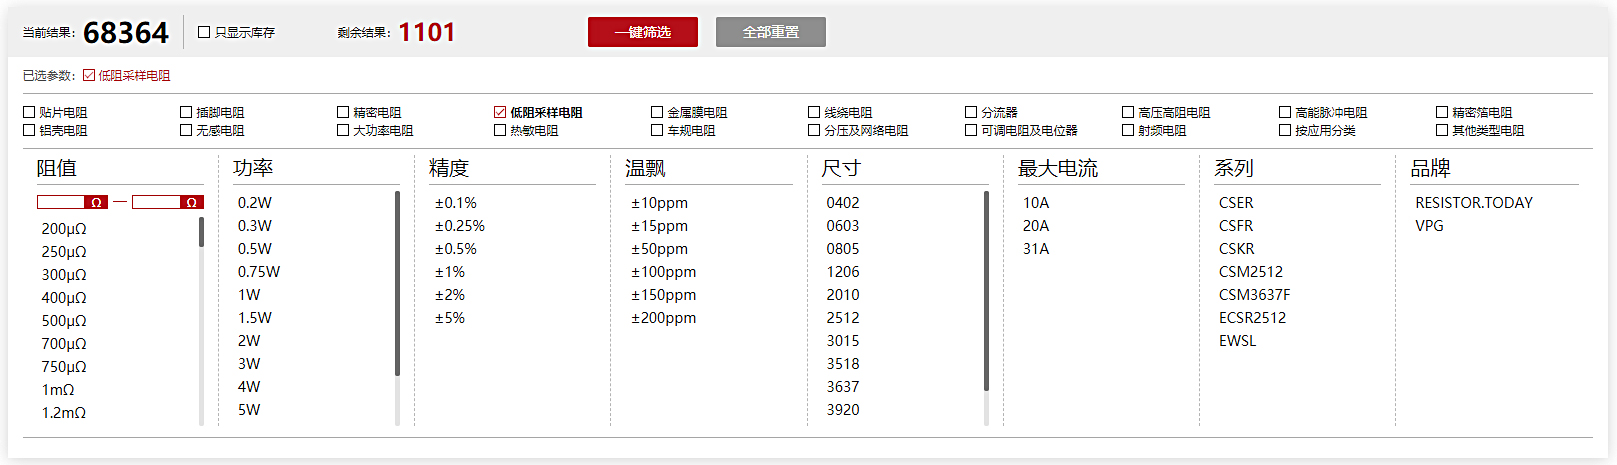
Task: Uncheck the 低阻采样电阻 category checkbox
Action: point(500,112)
